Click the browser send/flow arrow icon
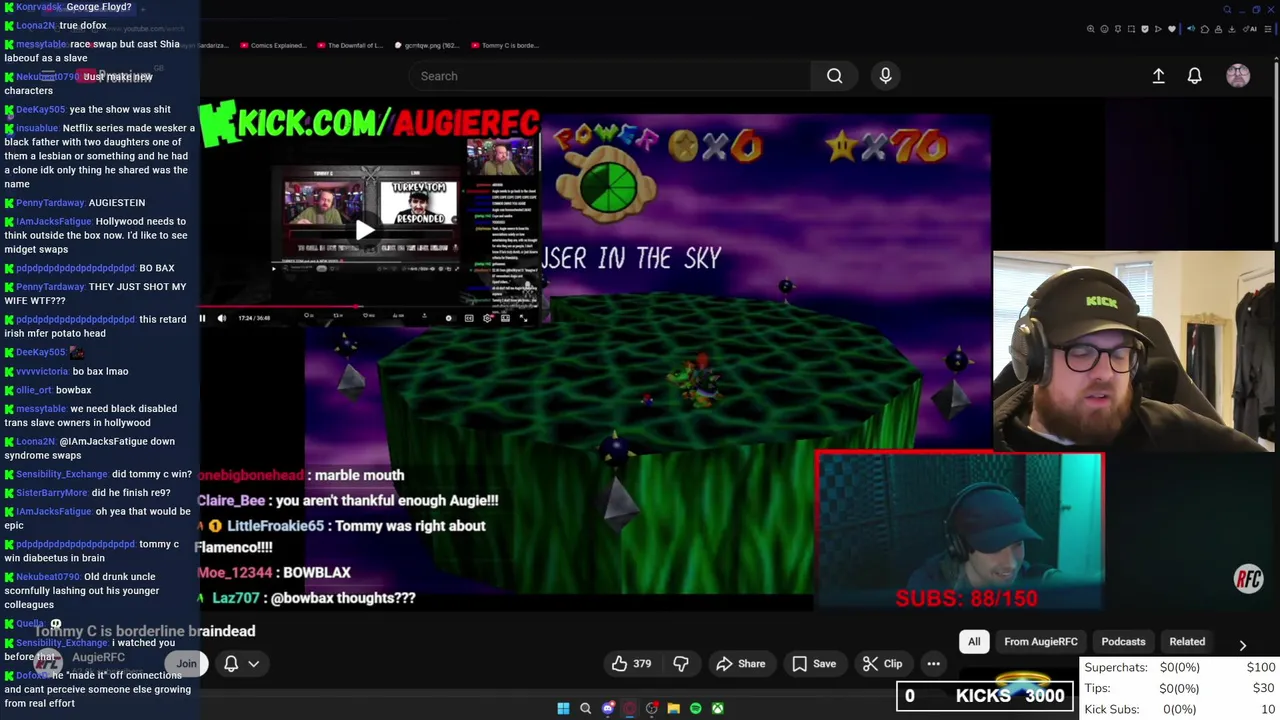The image size is (1280, 720). (x=1158, y=29)
